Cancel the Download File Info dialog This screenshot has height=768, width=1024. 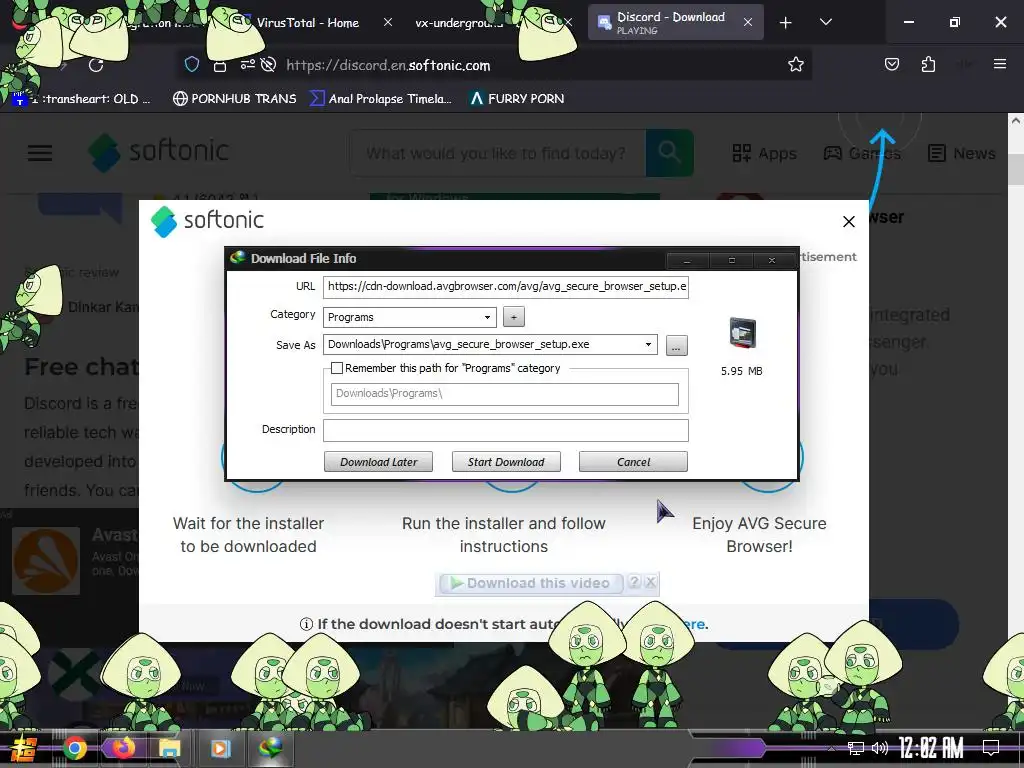633,462
